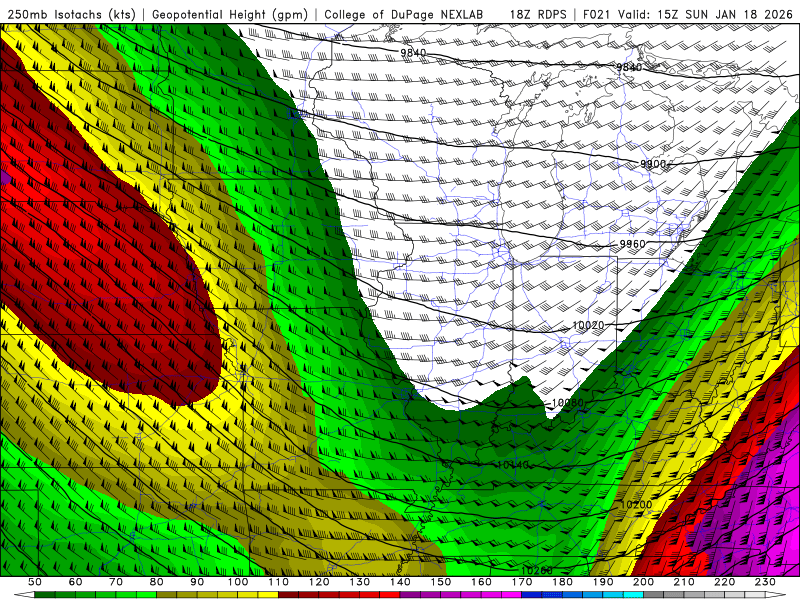Click the '250mb Isotachs (kts)' title text
Screen dimensions: 800x600
[x=71, y=15]
